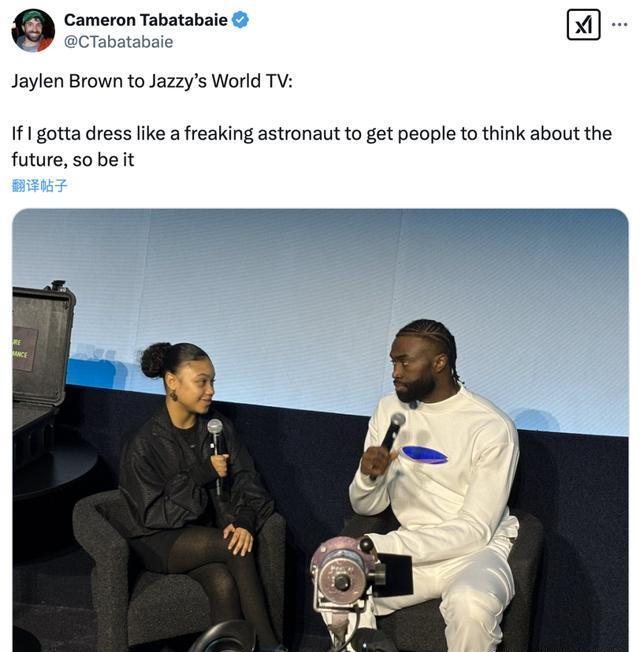
Task: Open the attached interview photo
Action: click(x=320, y=430)
